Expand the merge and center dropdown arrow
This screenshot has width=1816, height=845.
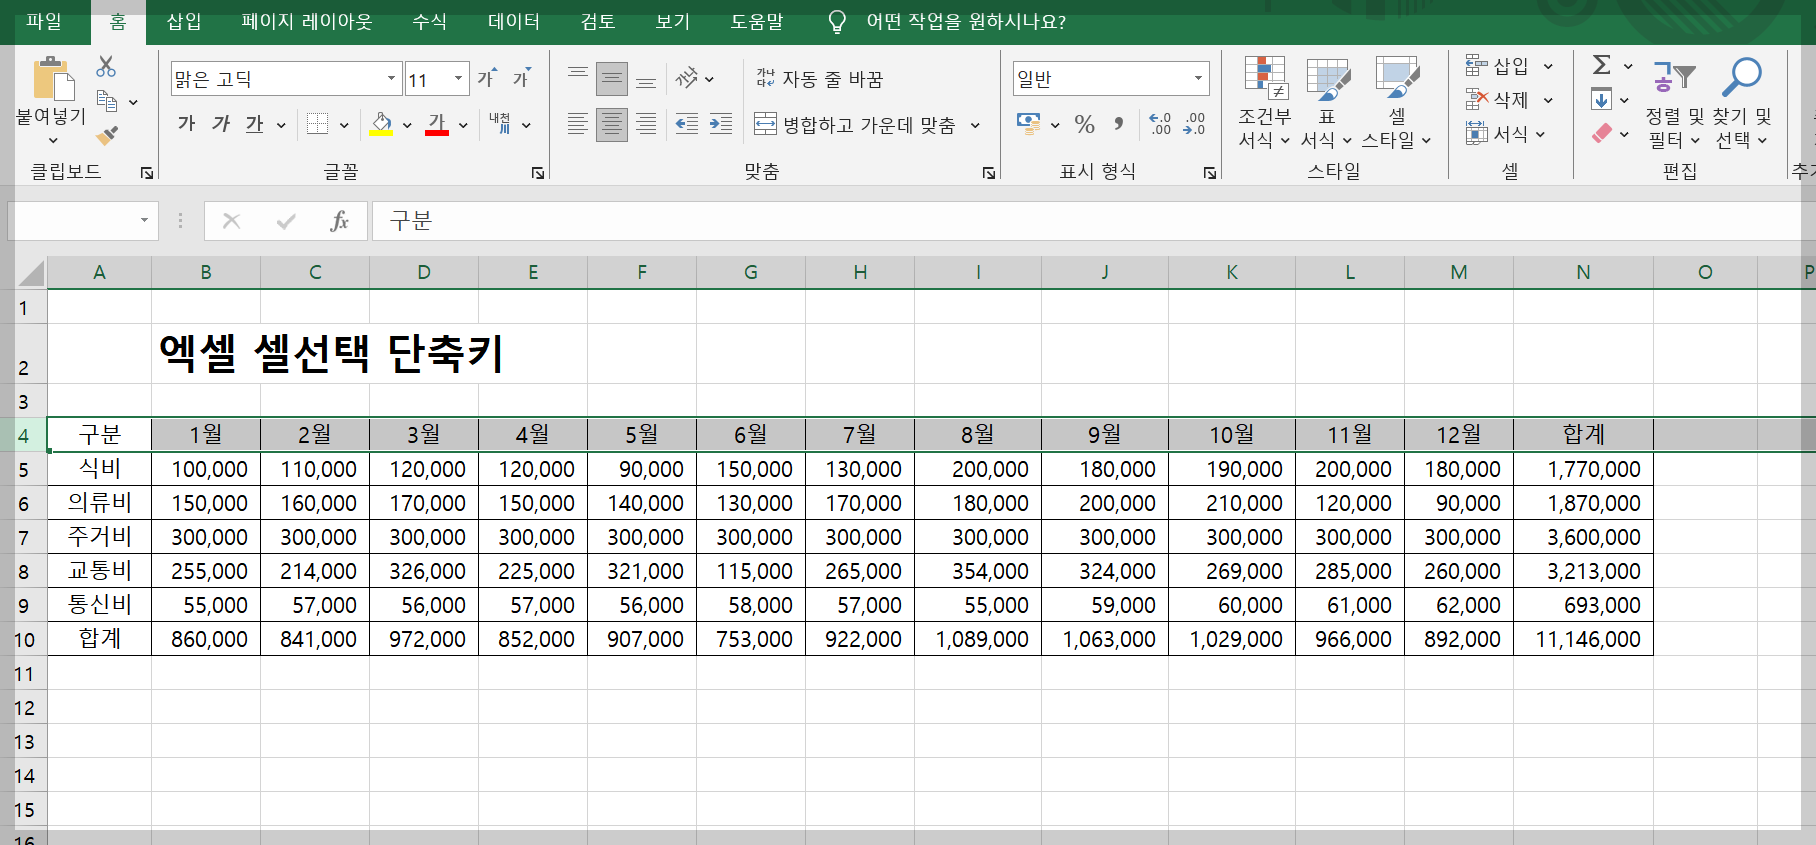tap(975, 125)
